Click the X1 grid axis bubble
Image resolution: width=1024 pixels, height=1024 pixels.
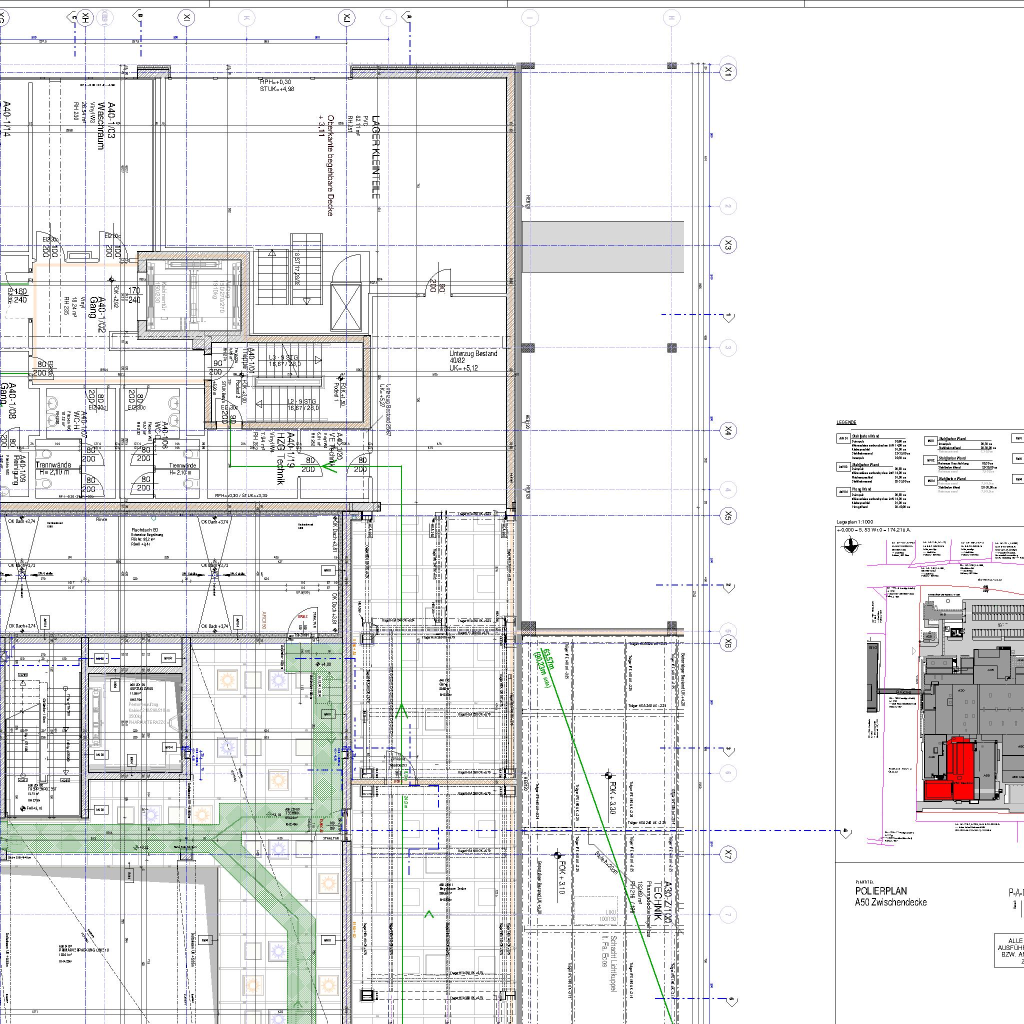coord(730,71)
